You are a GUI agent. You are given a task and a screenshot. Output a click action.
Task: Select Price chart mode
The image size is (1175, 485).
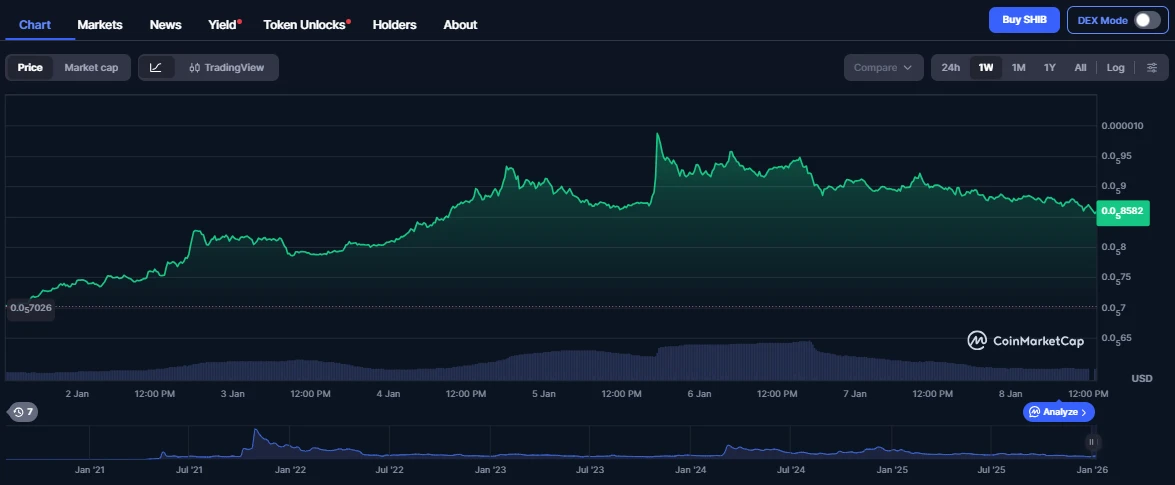click(x=30, y=67)
